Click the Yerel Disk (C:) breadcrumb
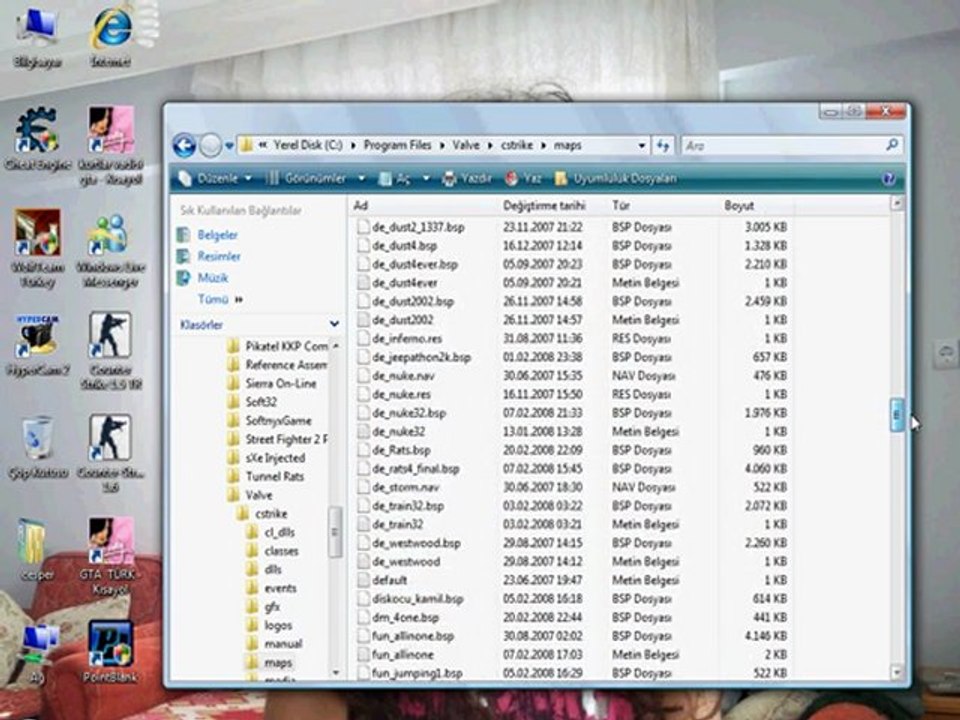Viewport: 960px width, 720px height. [307, 146]
